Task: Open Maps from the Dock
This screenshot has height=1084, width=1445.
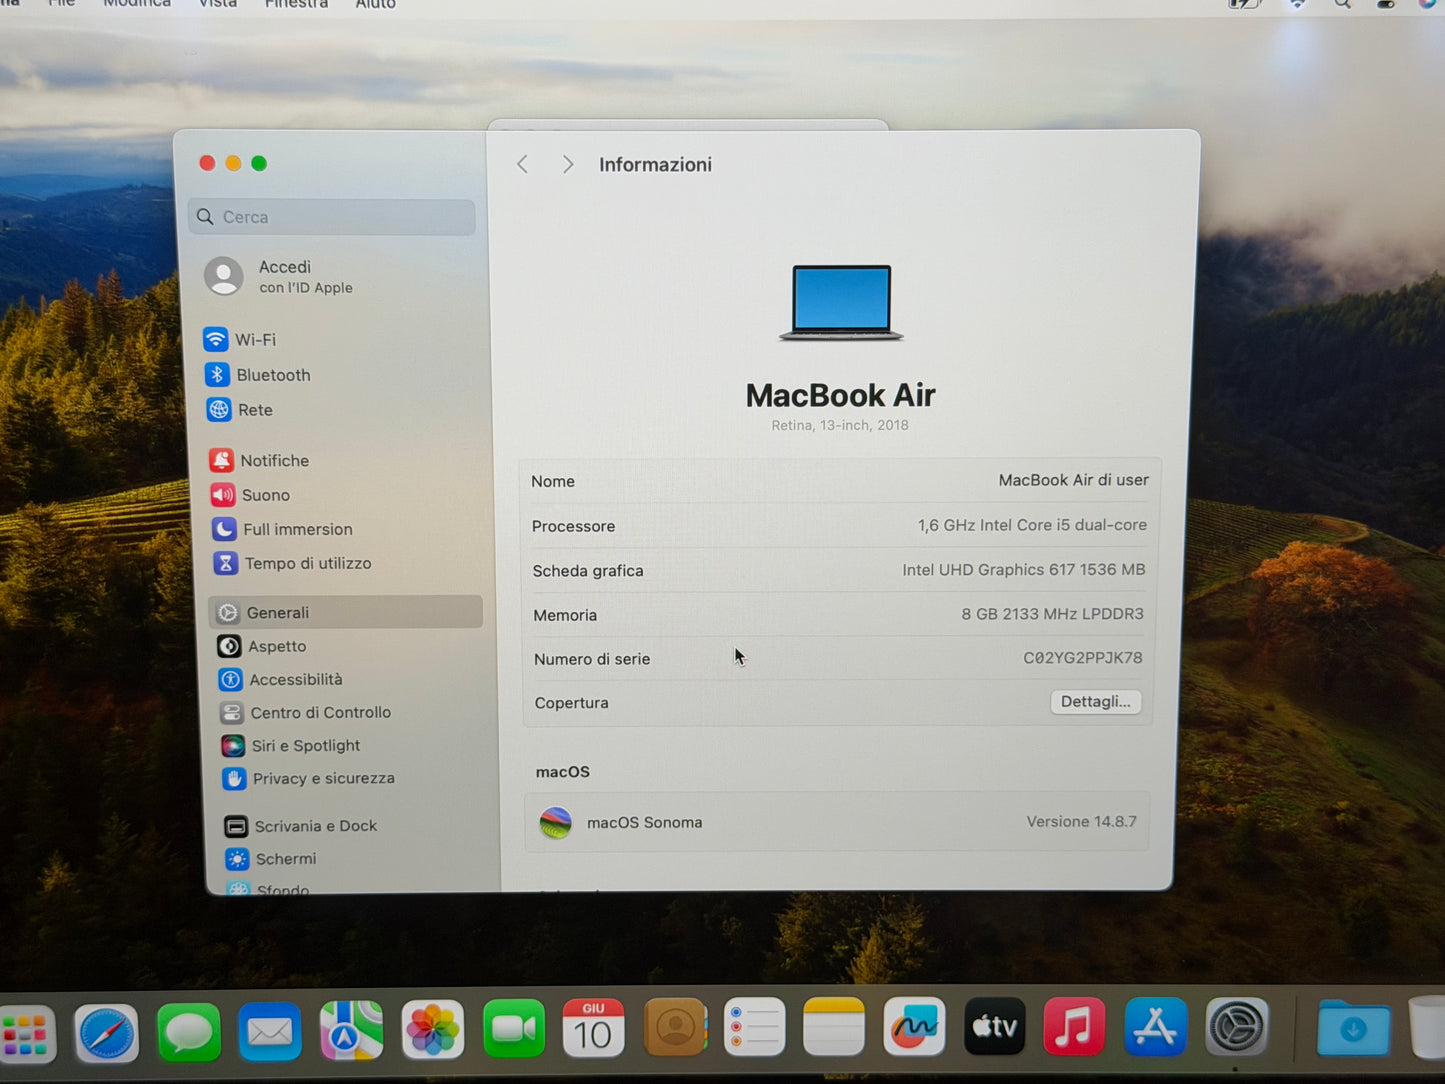Action: tap(351, 1030)
